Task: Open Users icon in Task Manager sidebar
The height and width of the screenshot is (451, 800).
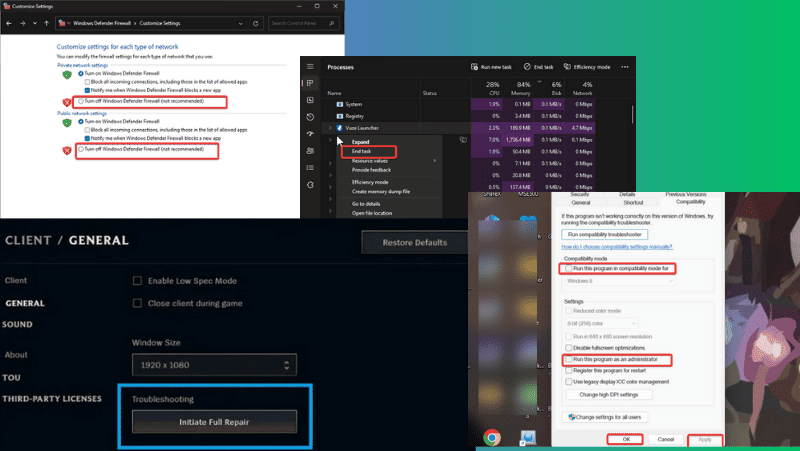Action: pyautogui.click(x=310, y=151)
